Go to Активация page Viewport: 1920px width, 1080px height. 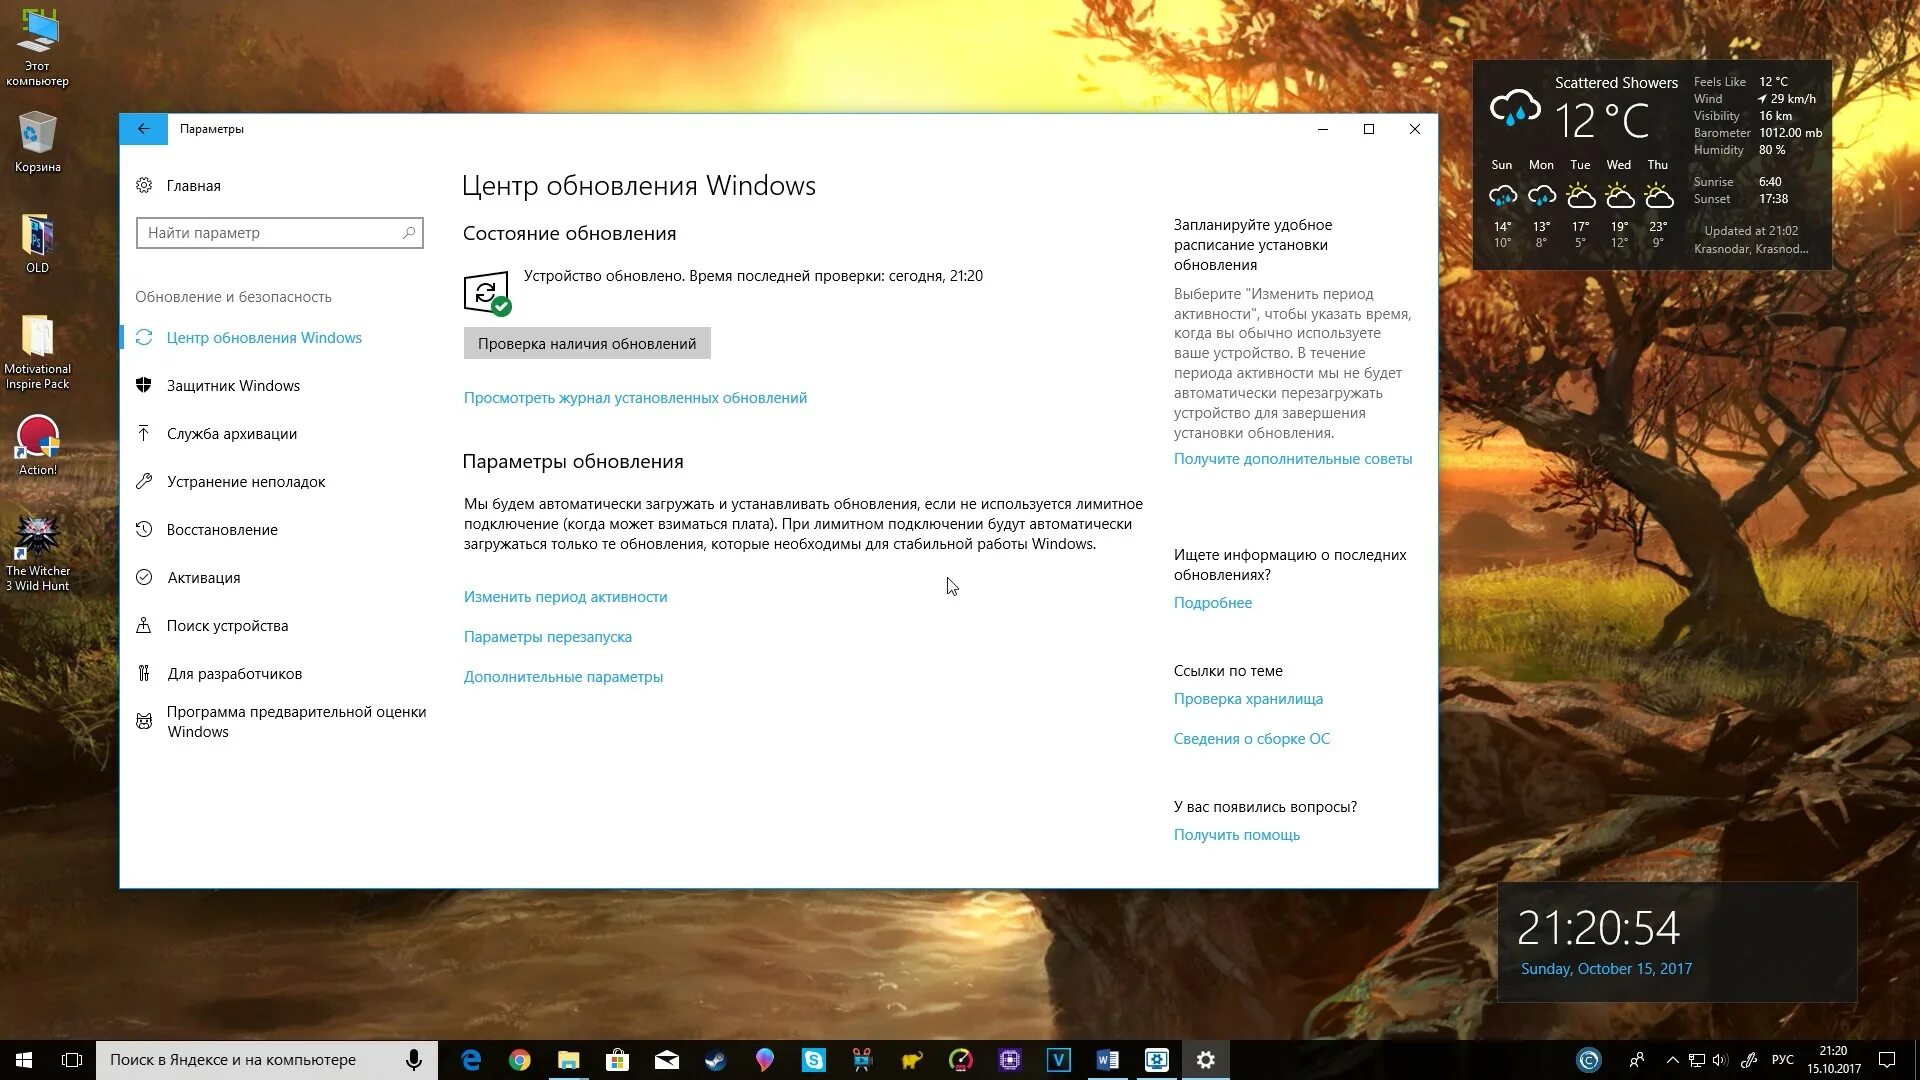(x=203, y=578)
